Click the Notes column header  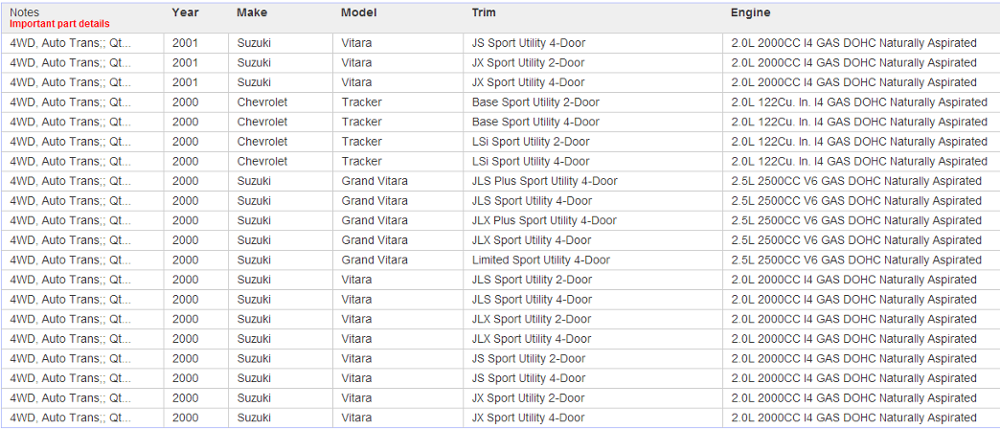click(25, 12)
